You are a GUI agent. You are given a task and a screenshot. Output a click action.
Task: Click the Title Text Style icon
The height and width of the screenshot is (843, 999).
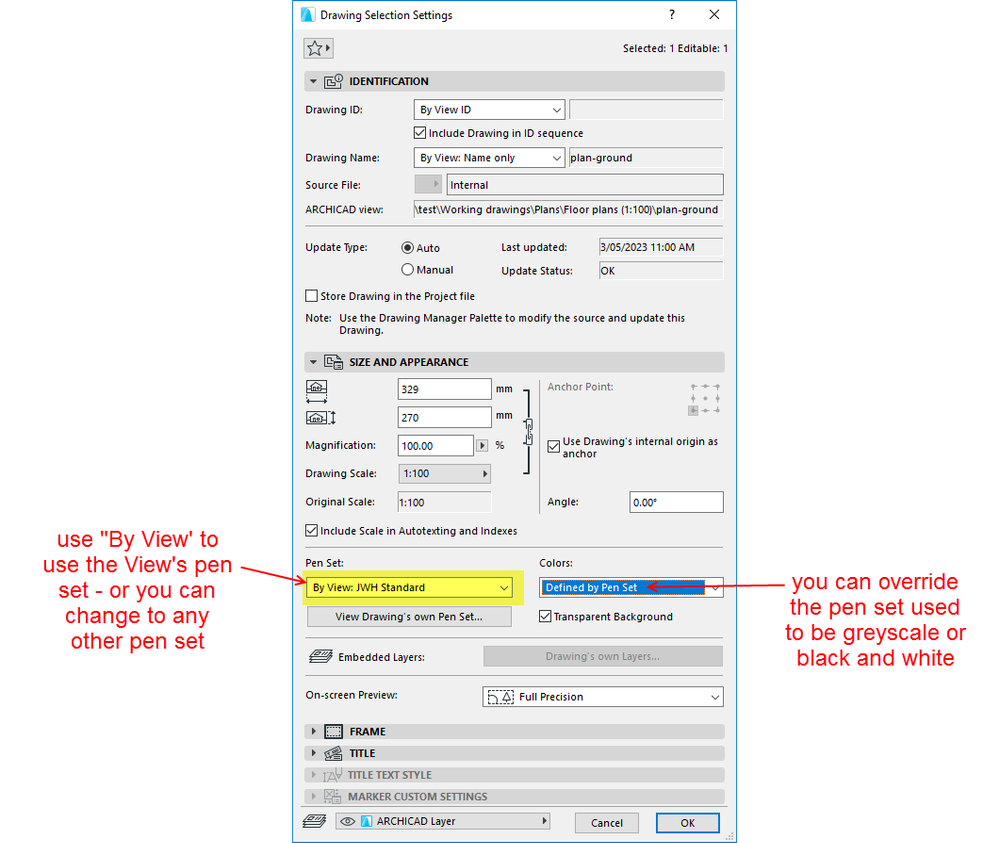[x=333, y=775]
